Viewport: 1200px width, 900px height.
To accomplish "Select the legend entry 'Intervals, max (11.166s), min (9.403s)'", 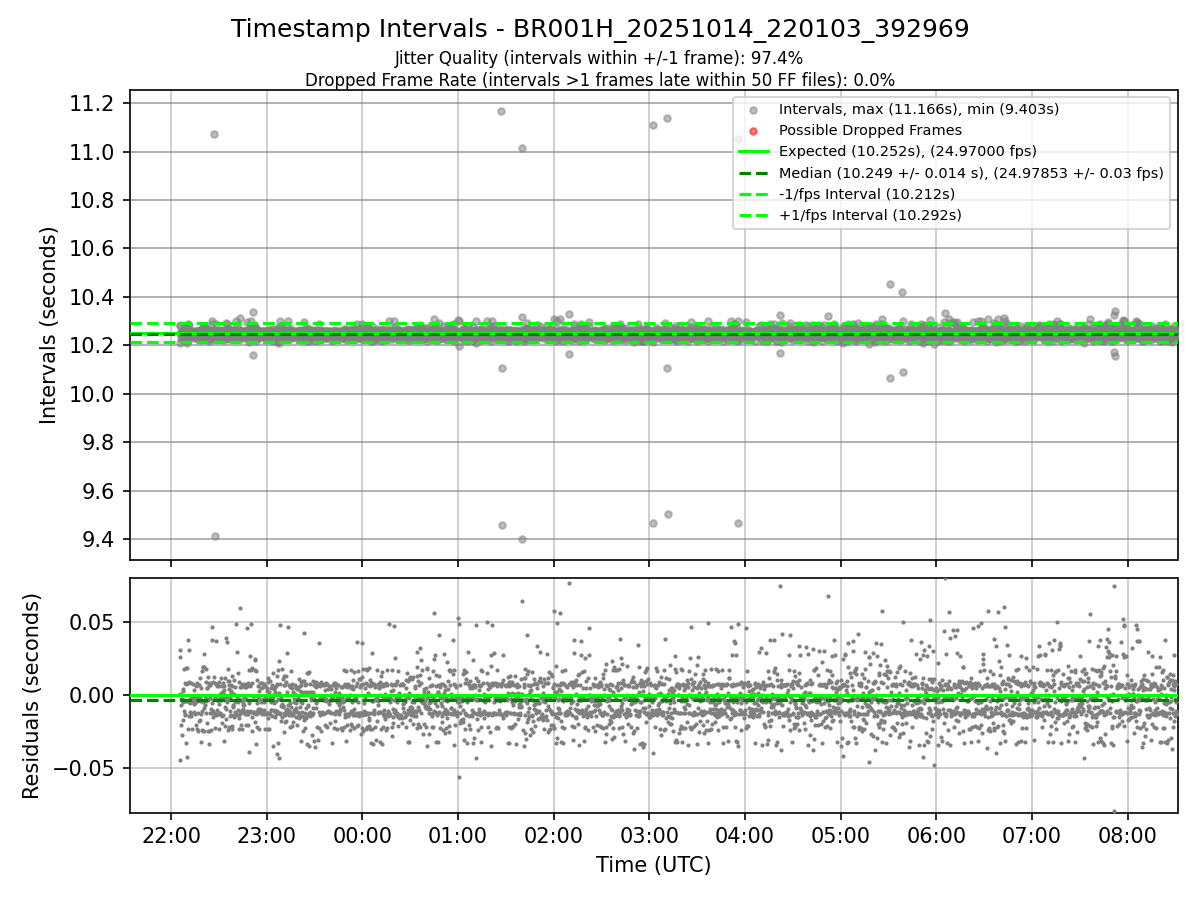I will tap(919, 109).
